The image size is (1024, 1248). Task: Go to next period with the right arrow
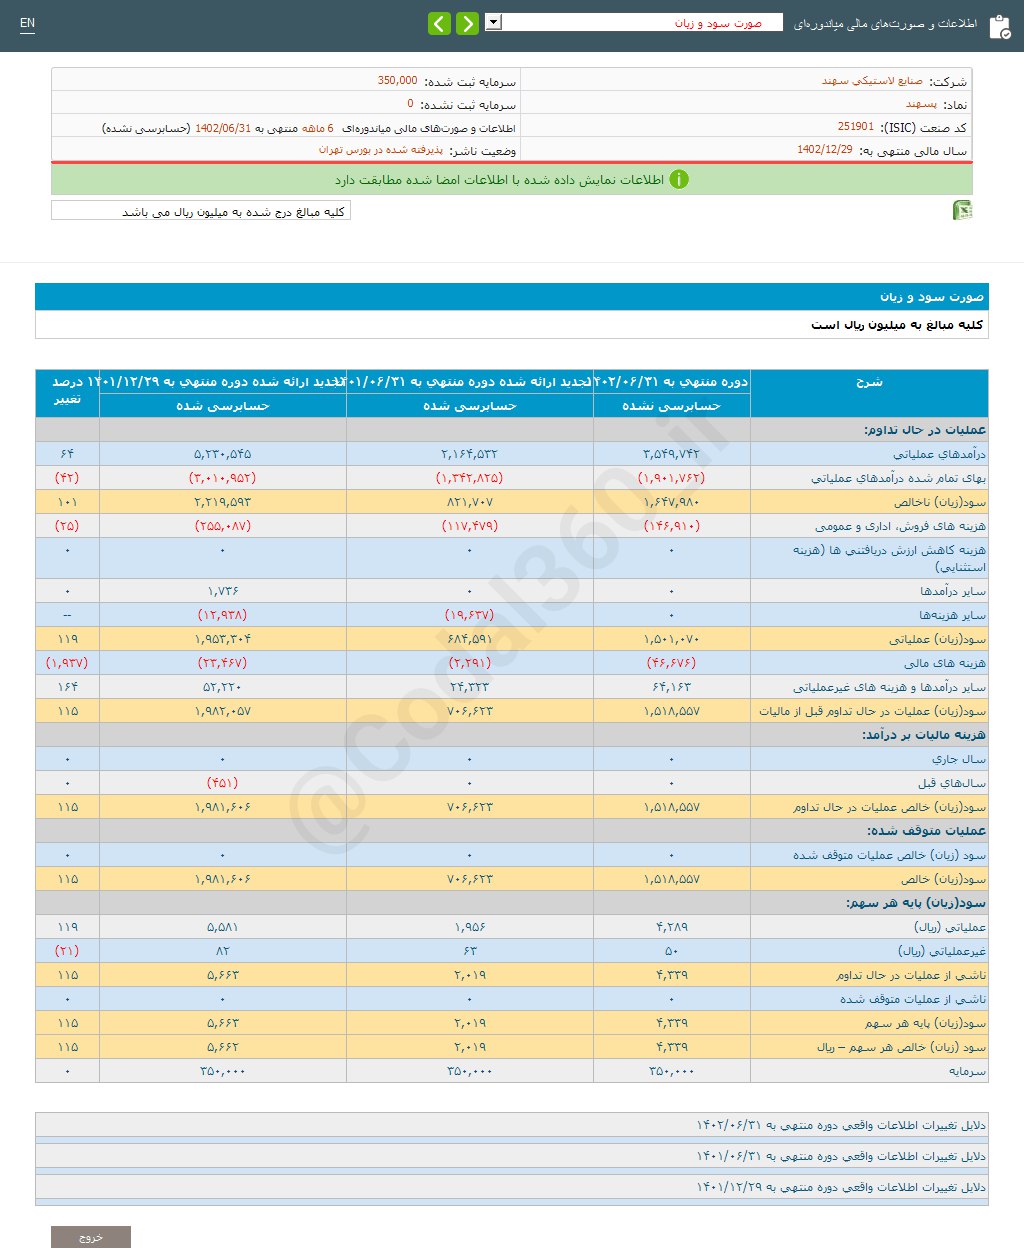(466, 22)
